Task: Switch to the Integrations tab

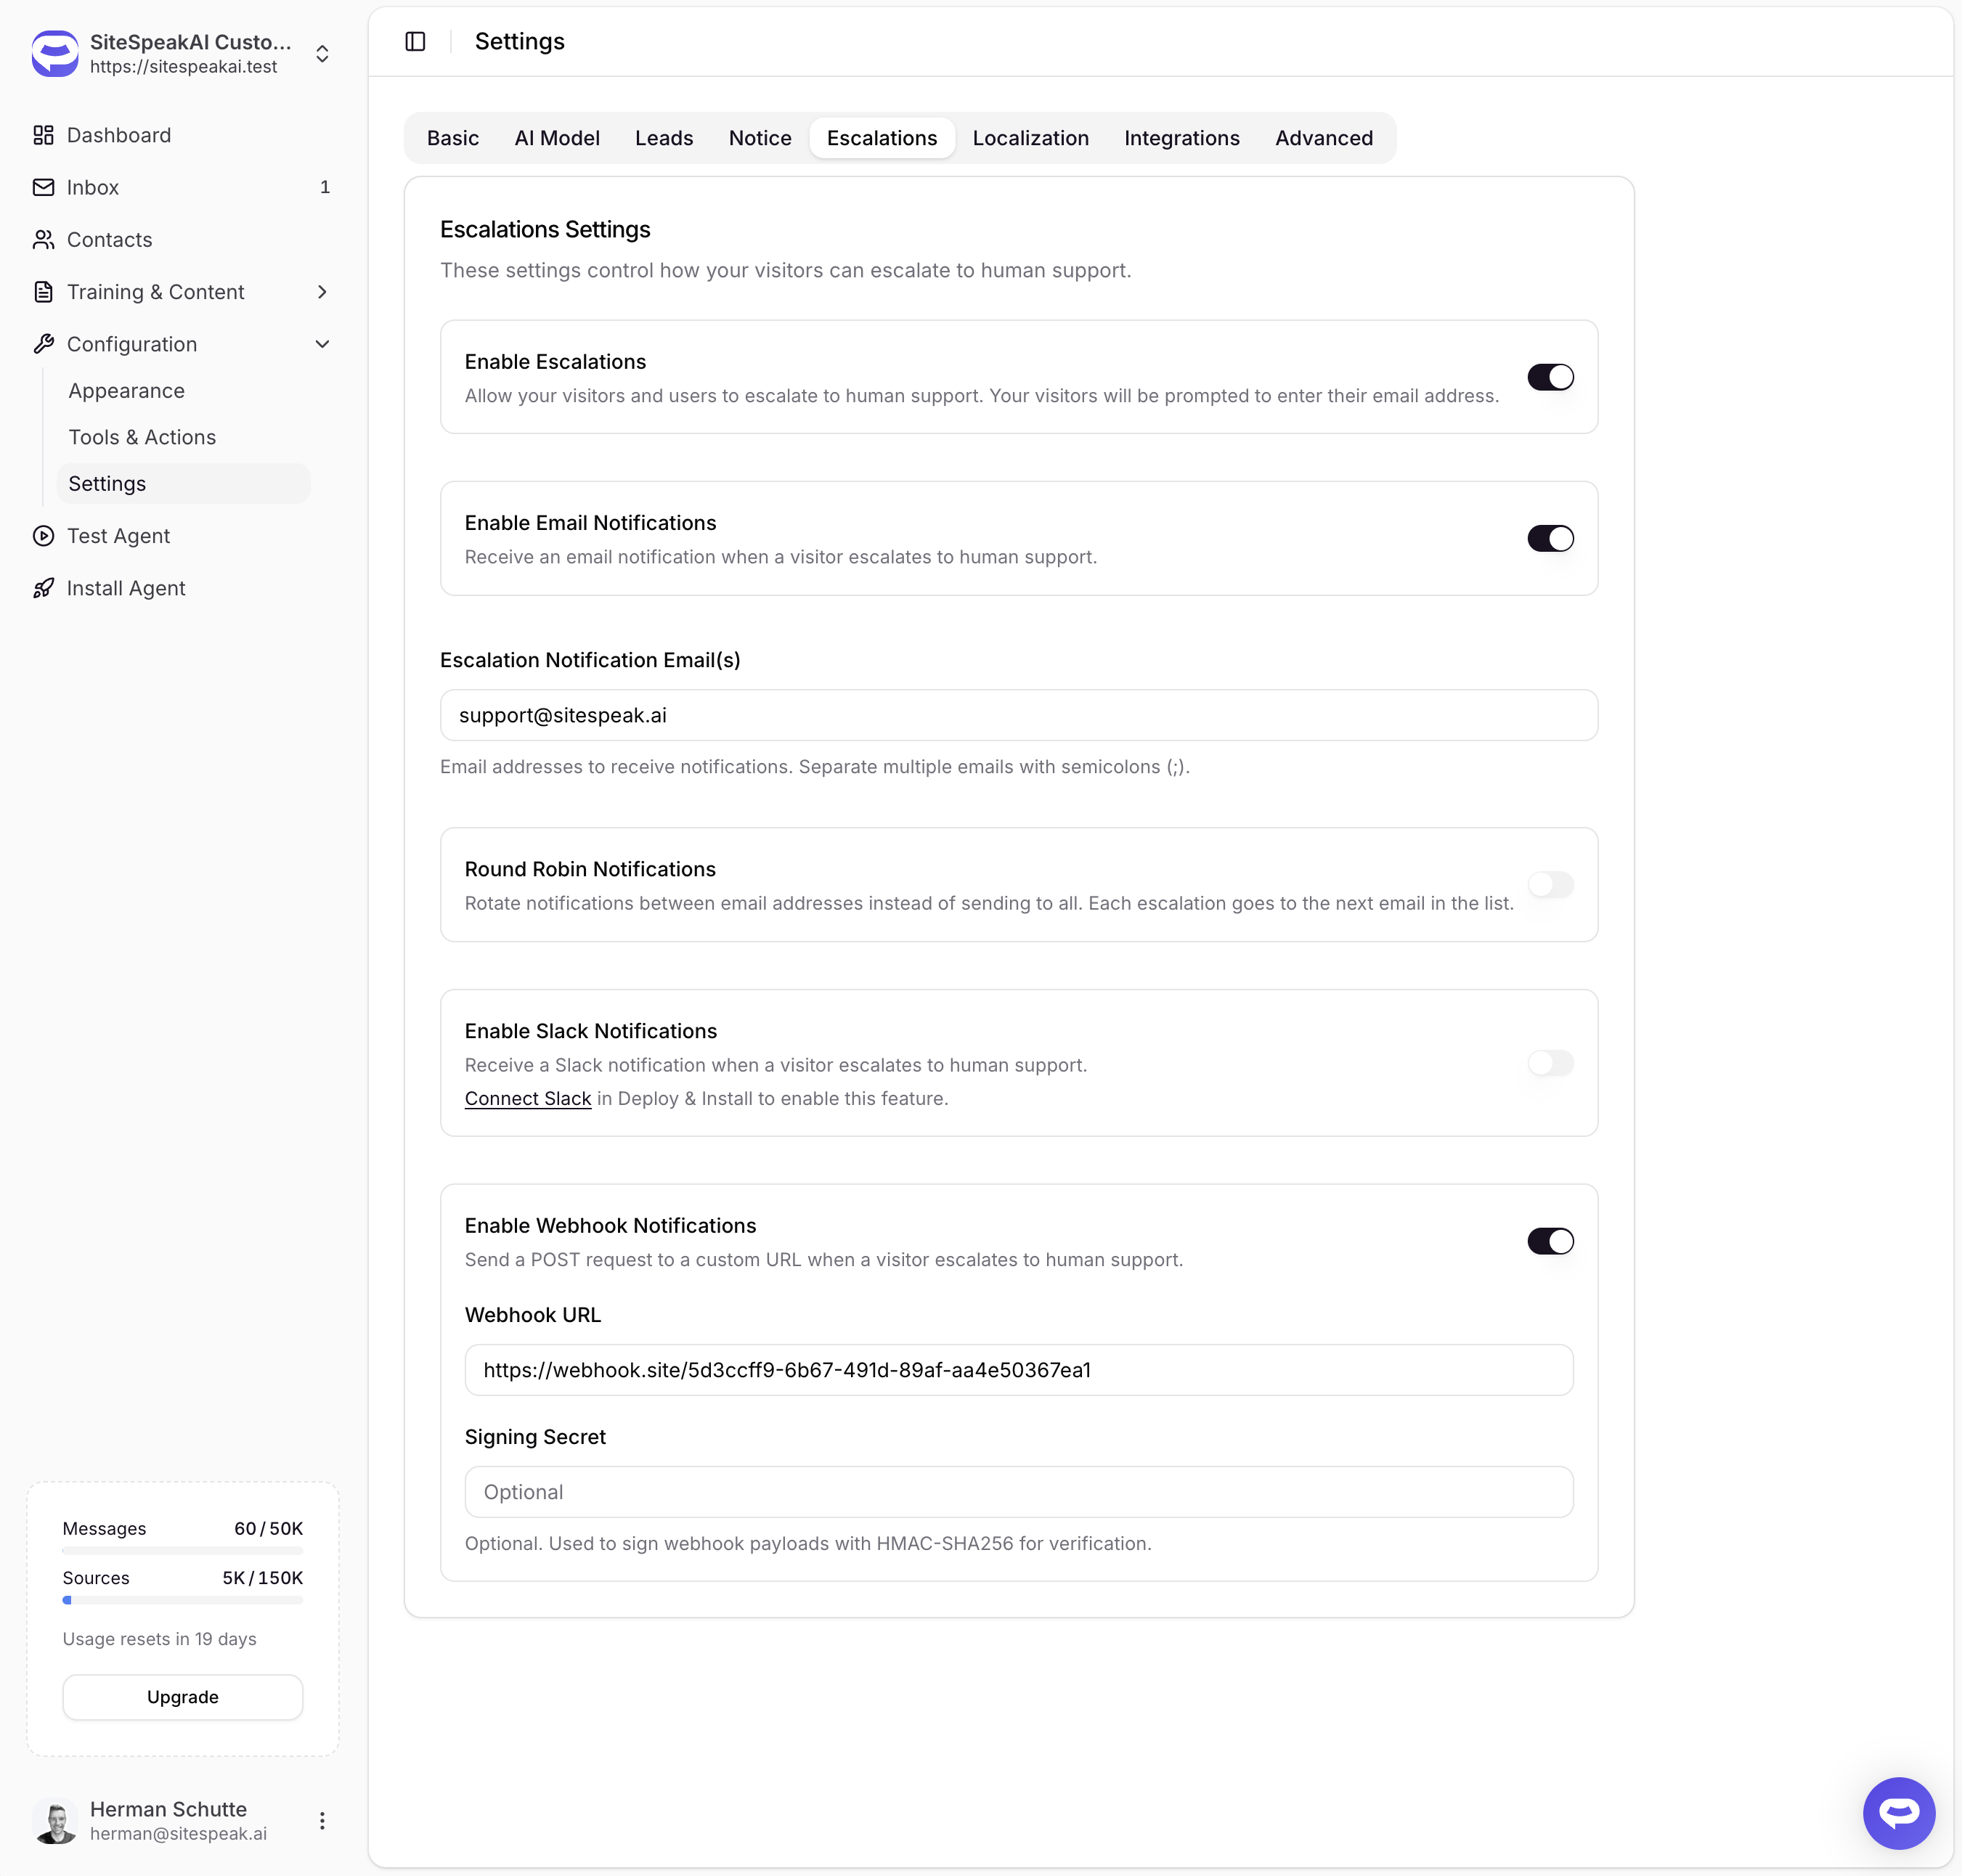Action: 1182,138
